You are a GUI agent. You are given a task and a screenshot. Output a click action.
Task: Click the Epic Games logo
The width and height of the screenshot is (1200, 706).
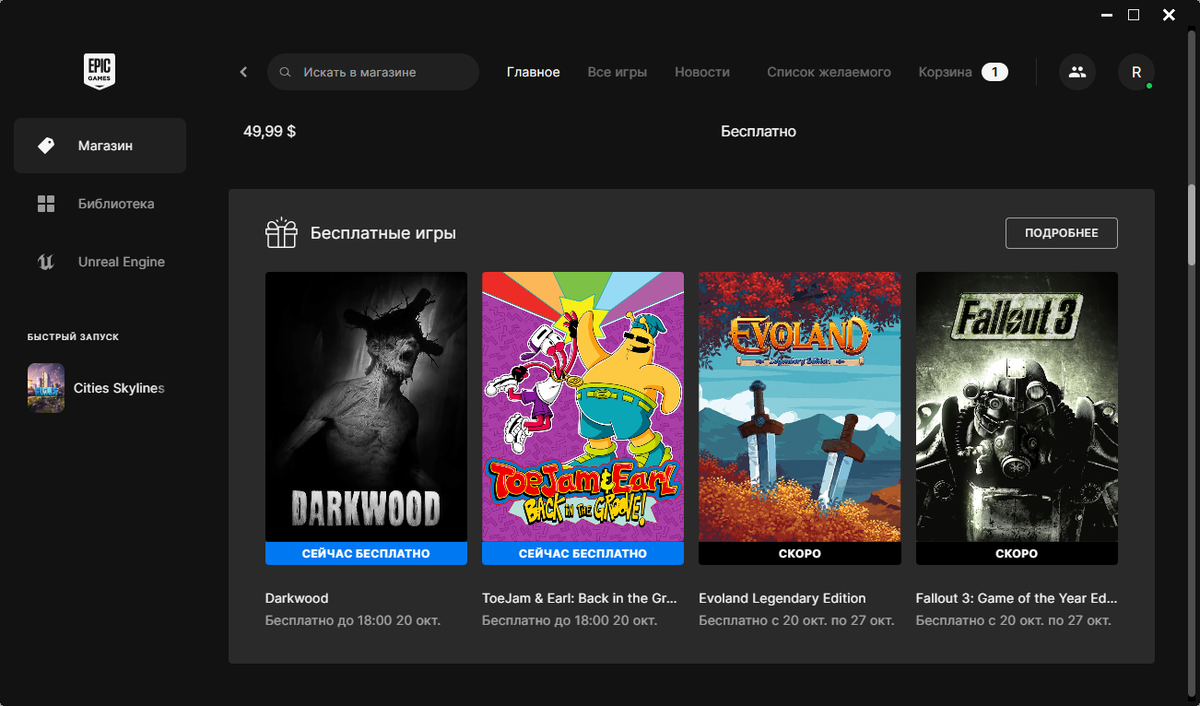[x=100, y=72]
